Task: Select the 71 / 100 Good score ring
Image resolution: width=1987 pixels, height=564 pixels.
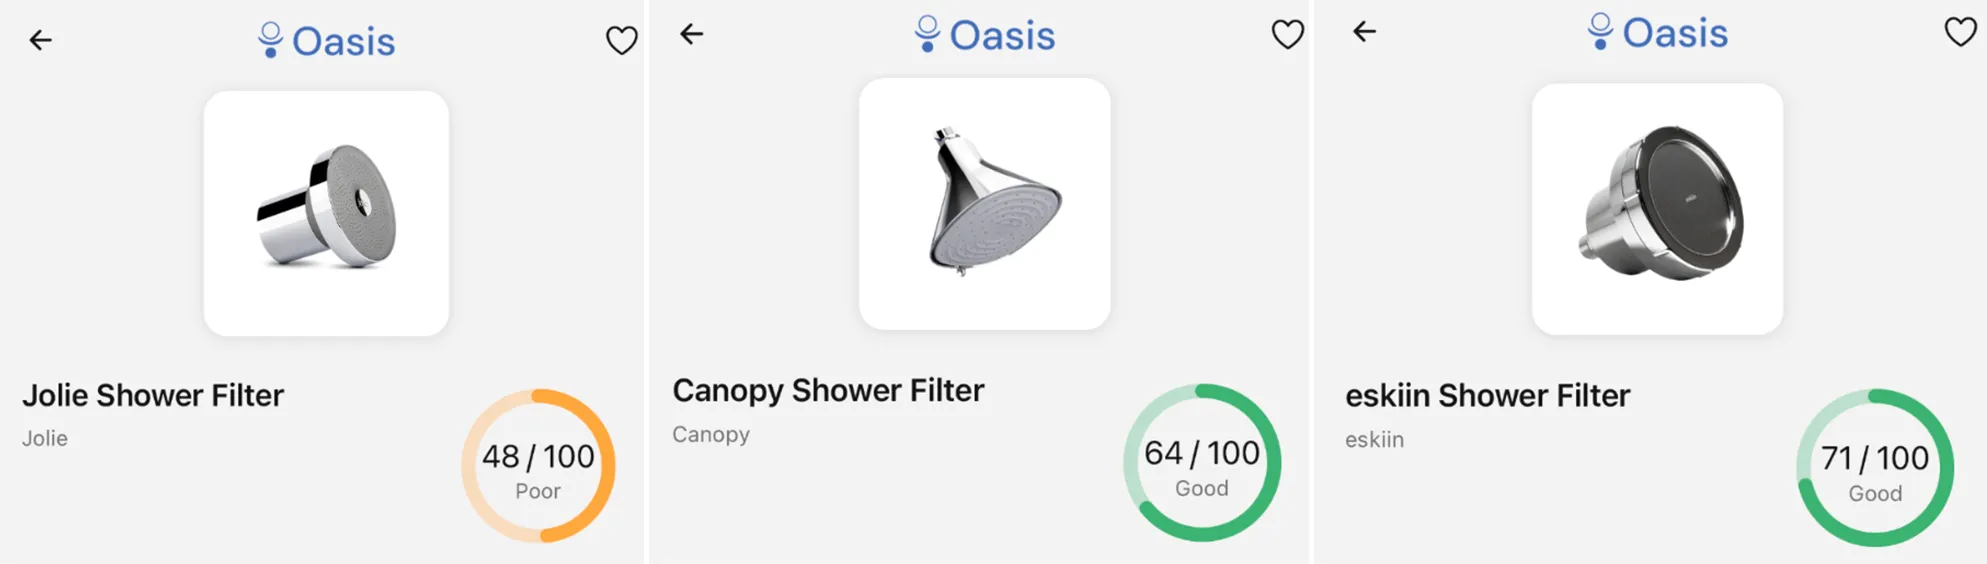Action: (x=1875, y=468)
